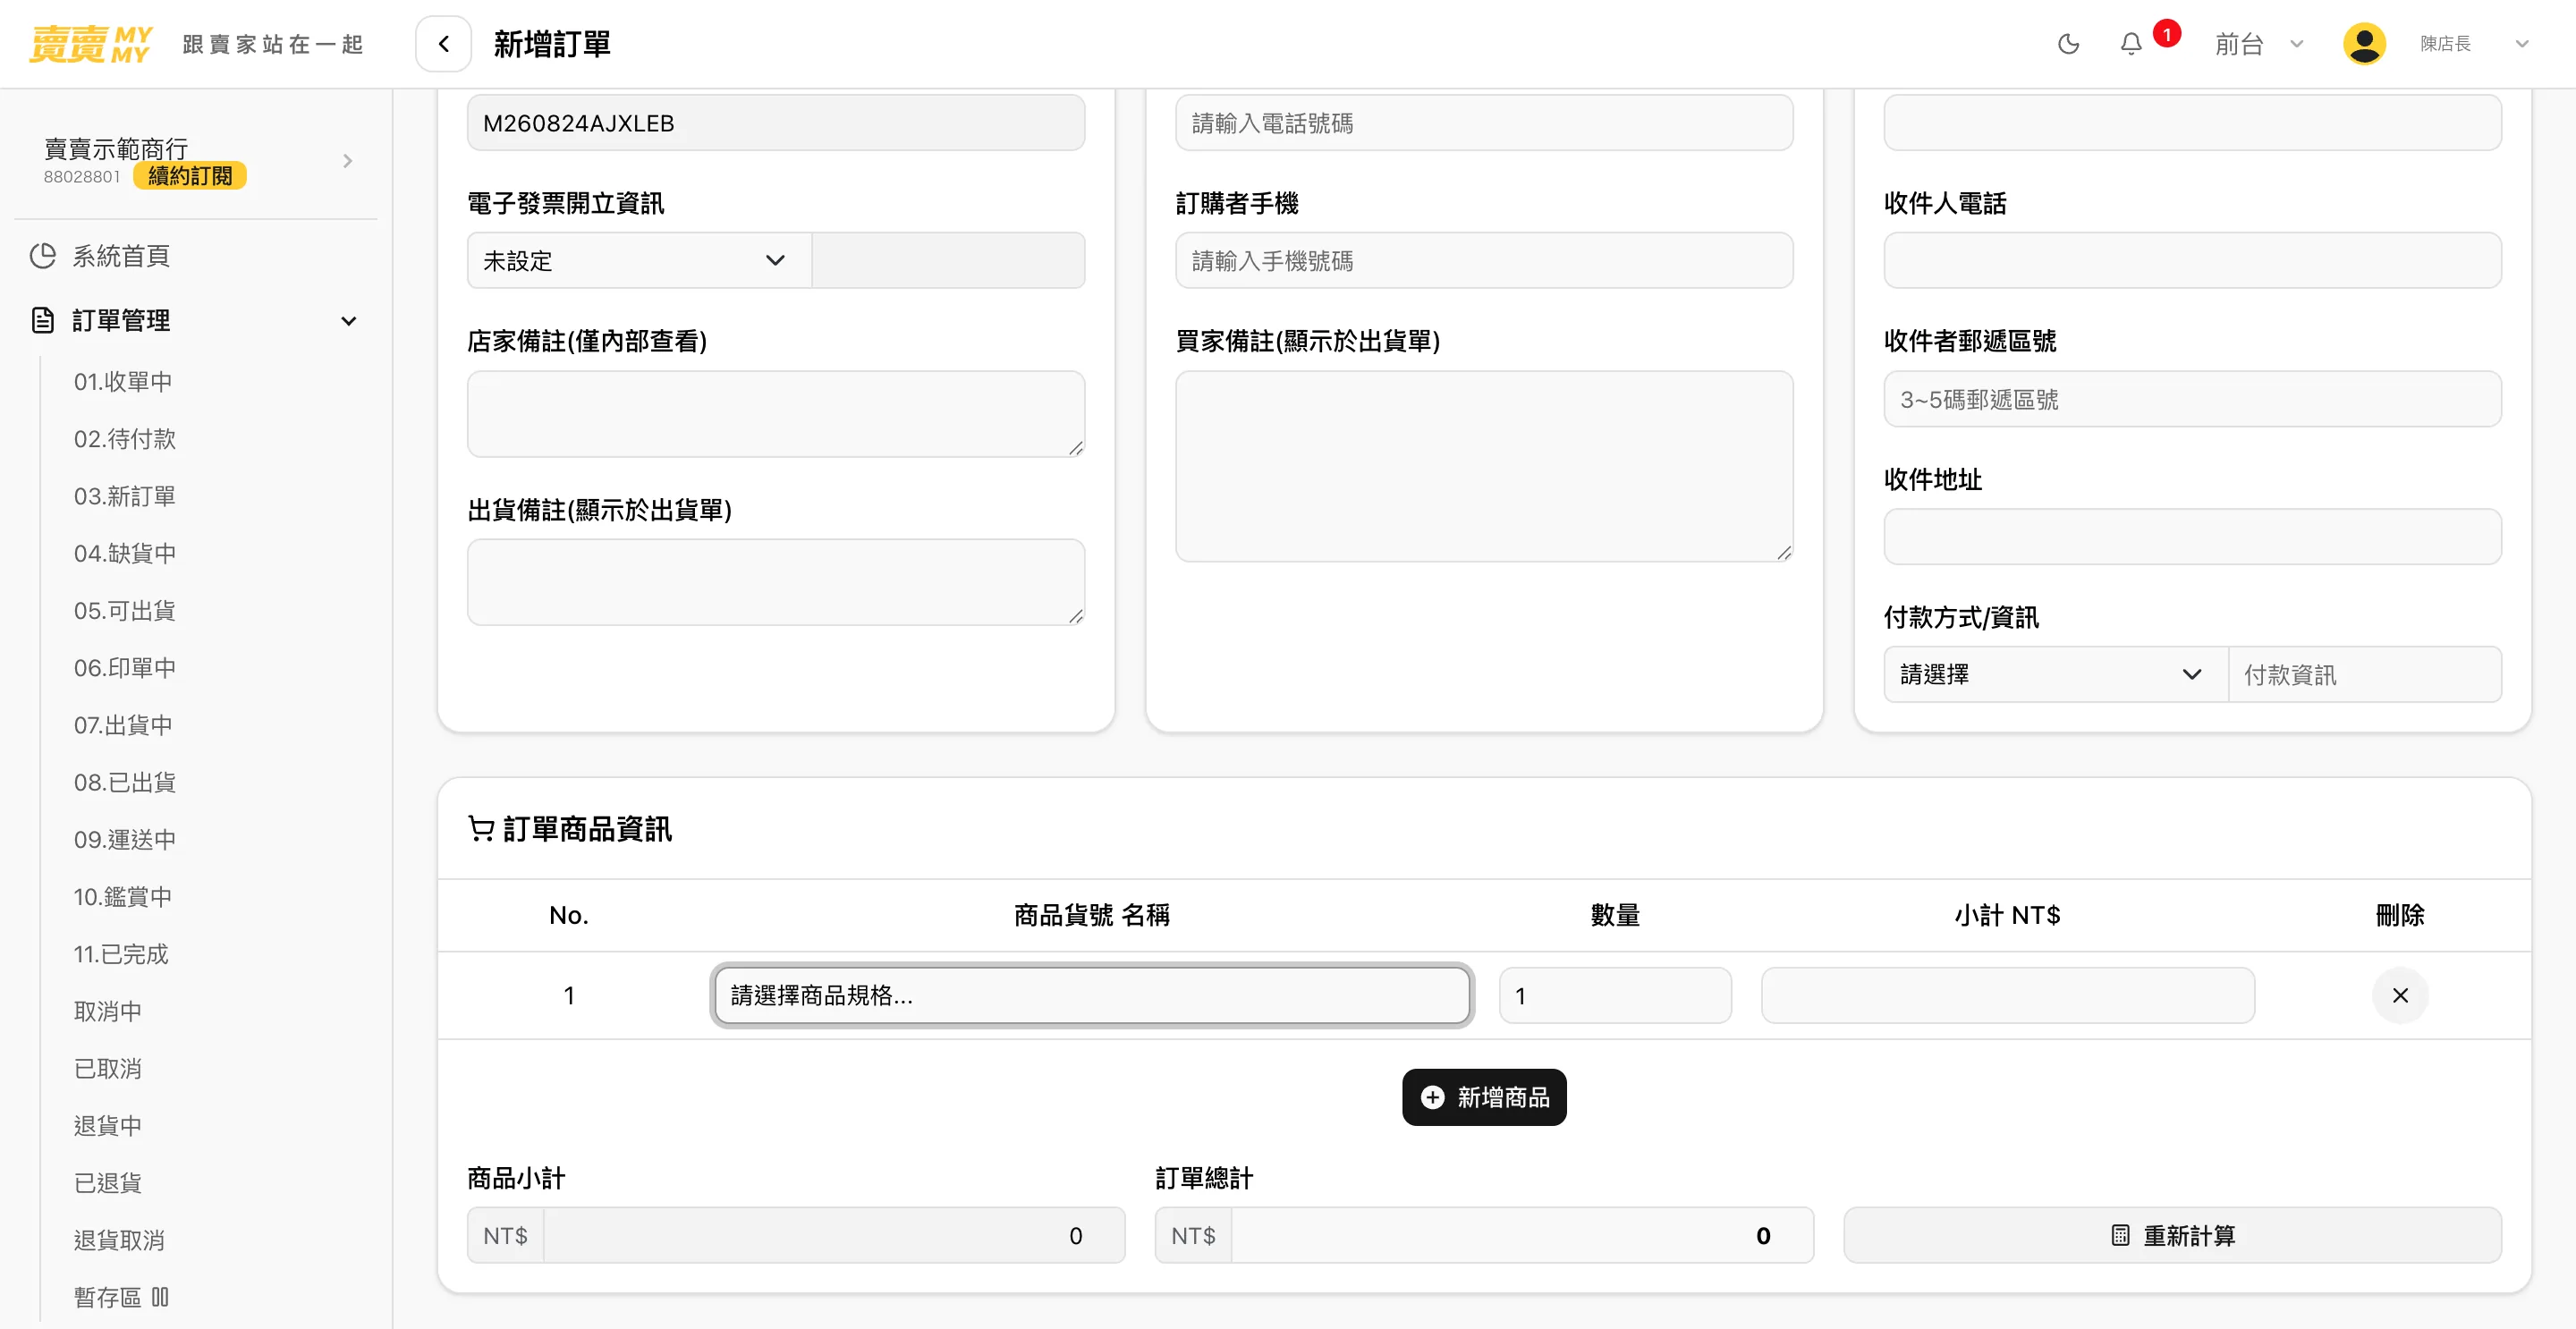Viewport: 2576px width, 1329px height.
Task: Click 重新計算 button
Action: click(2172, 1235)
